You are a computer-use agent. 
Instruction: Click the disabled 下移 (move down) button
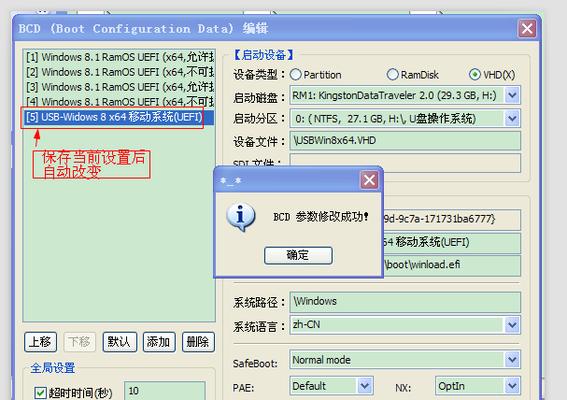pos(80,342)
